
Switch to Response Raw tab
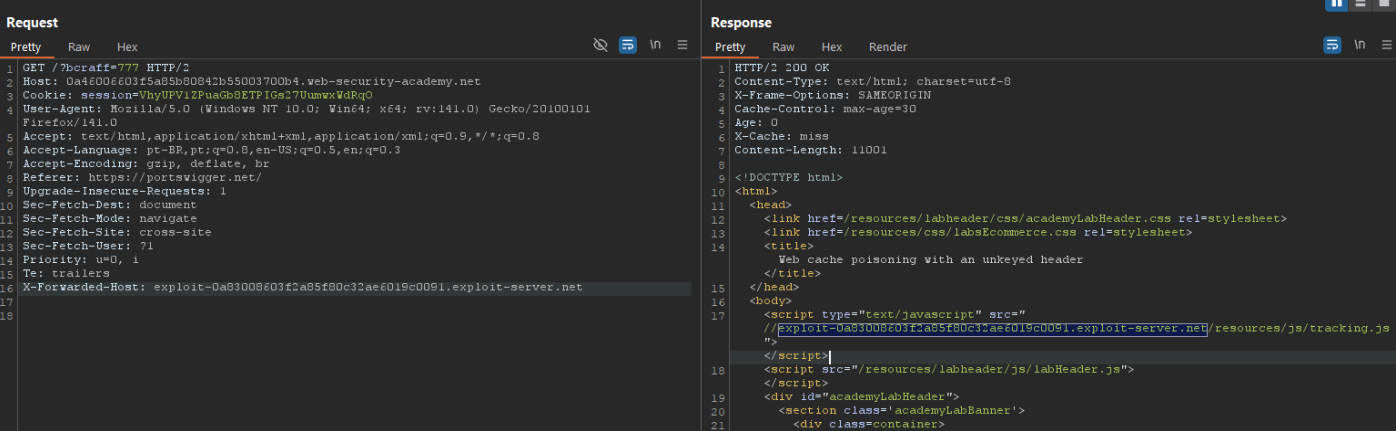(783, 47)
